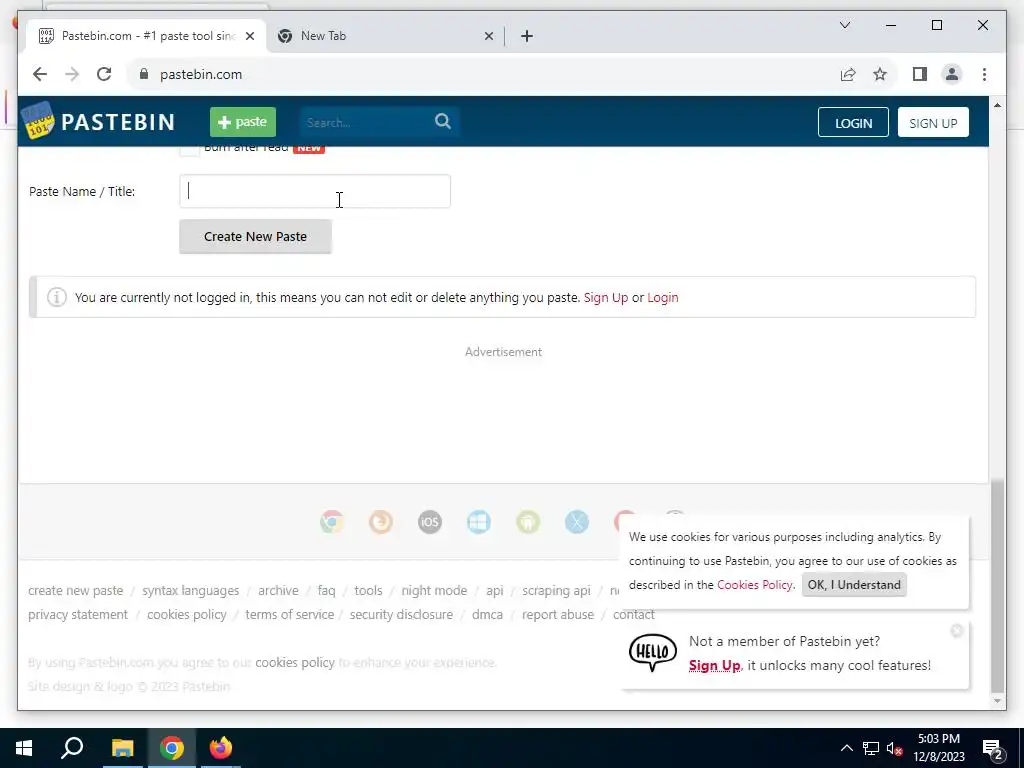Click the lock icon in address bar
Screen dimensions: 1024x768
point(144,74)
